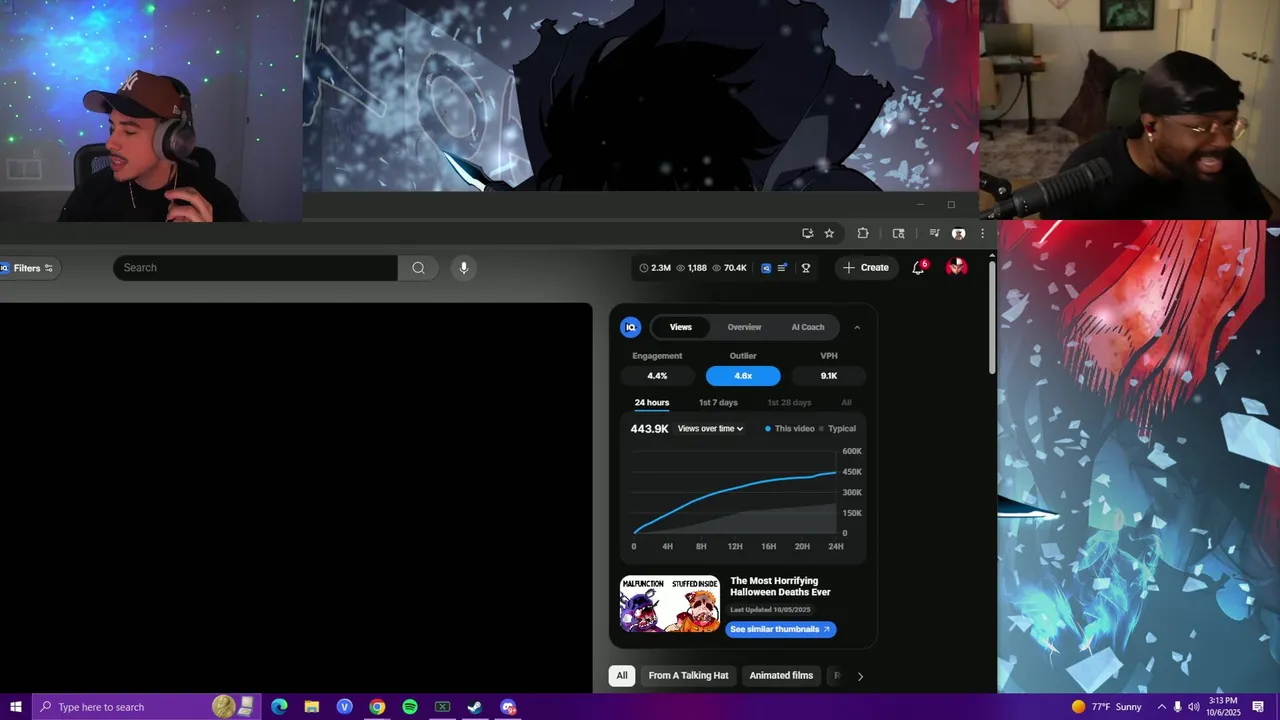Open the Chrome three-dot menu

pos(982,233)
